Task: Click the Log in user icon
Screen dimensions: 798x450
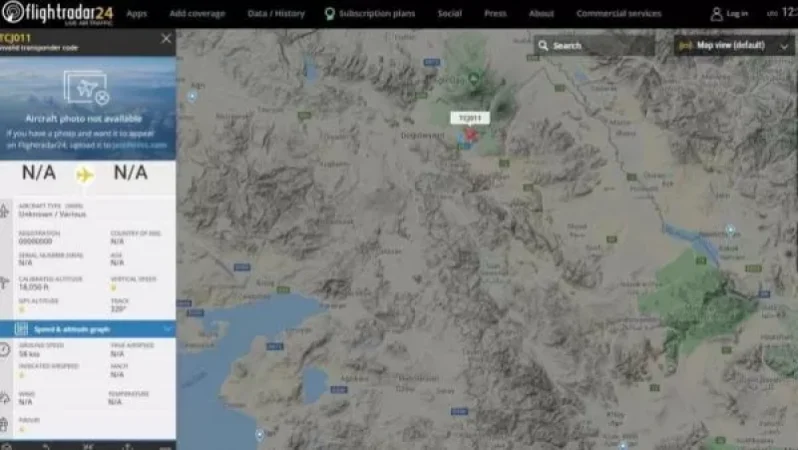Action: [x=717, y=14]
